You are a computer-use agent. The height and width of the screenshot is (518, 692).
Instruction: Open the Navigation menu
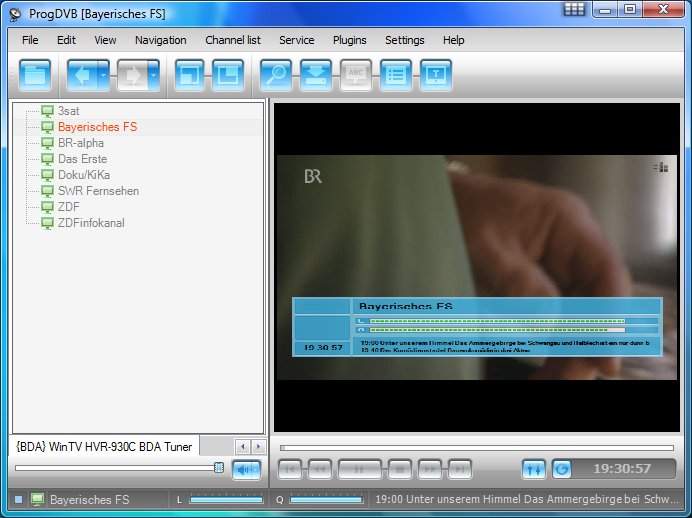(161, 40)
